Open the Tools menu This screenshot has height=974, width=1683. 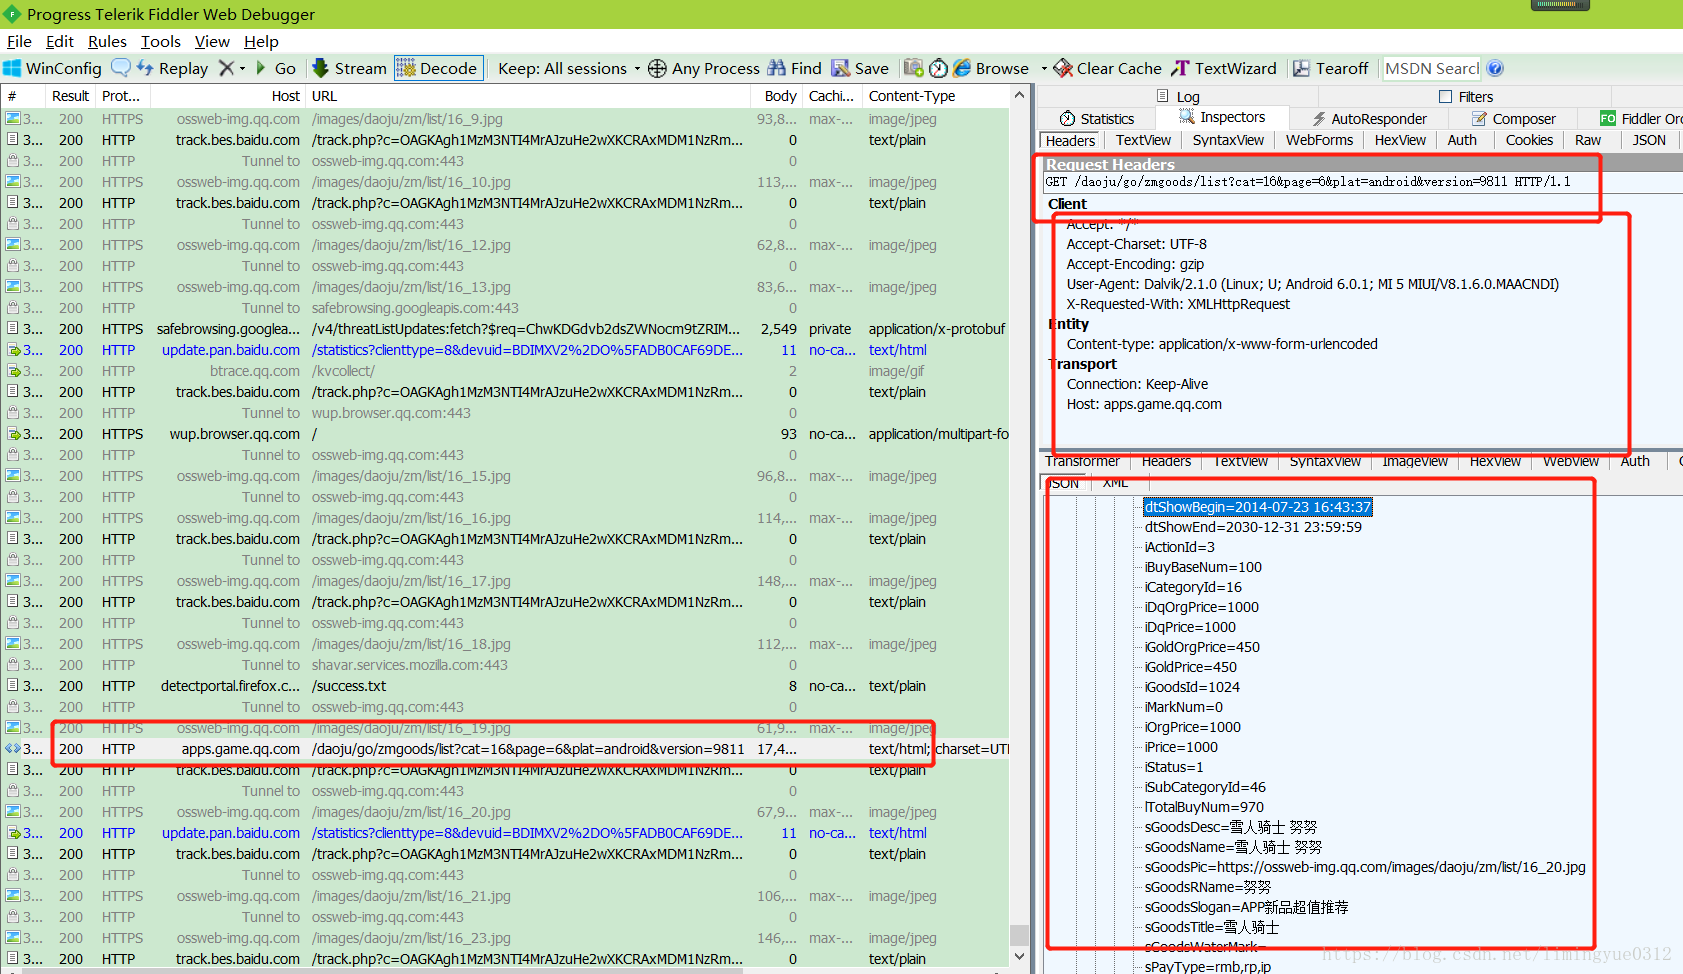[160, 41]
